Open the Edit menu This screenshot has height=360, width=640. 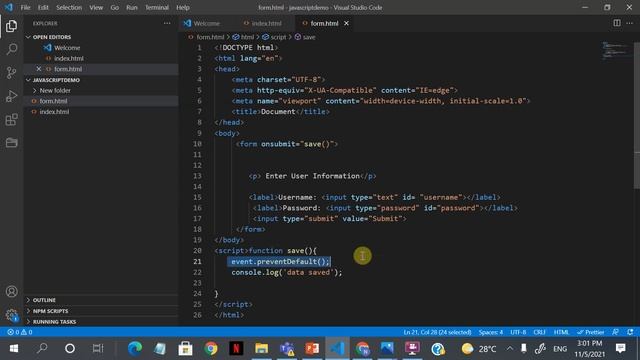coord(43,7)
